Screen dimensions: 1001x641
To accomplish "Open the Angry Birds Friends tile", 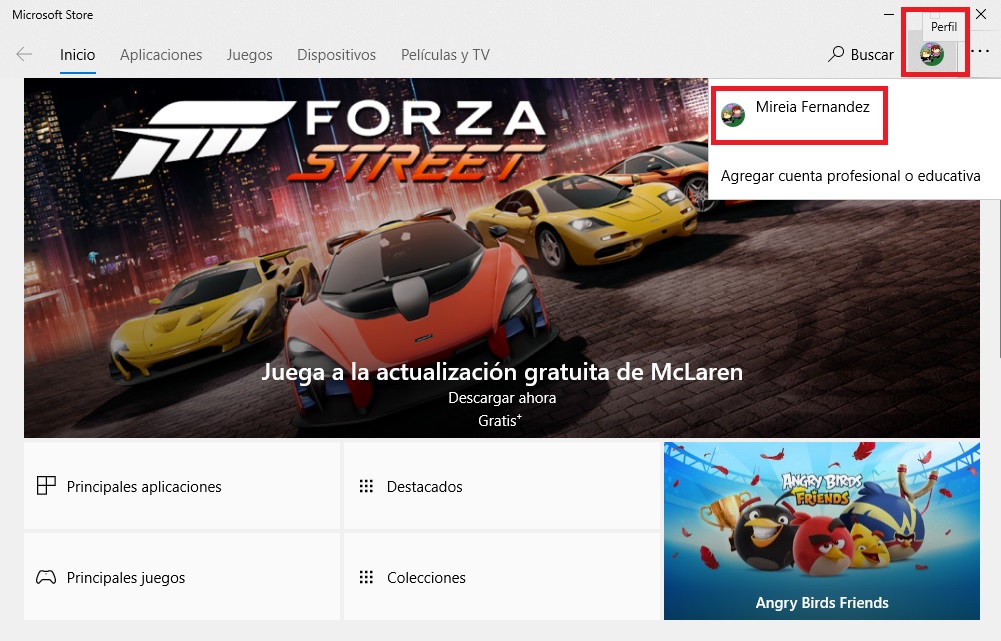I will tap(821, 530).
